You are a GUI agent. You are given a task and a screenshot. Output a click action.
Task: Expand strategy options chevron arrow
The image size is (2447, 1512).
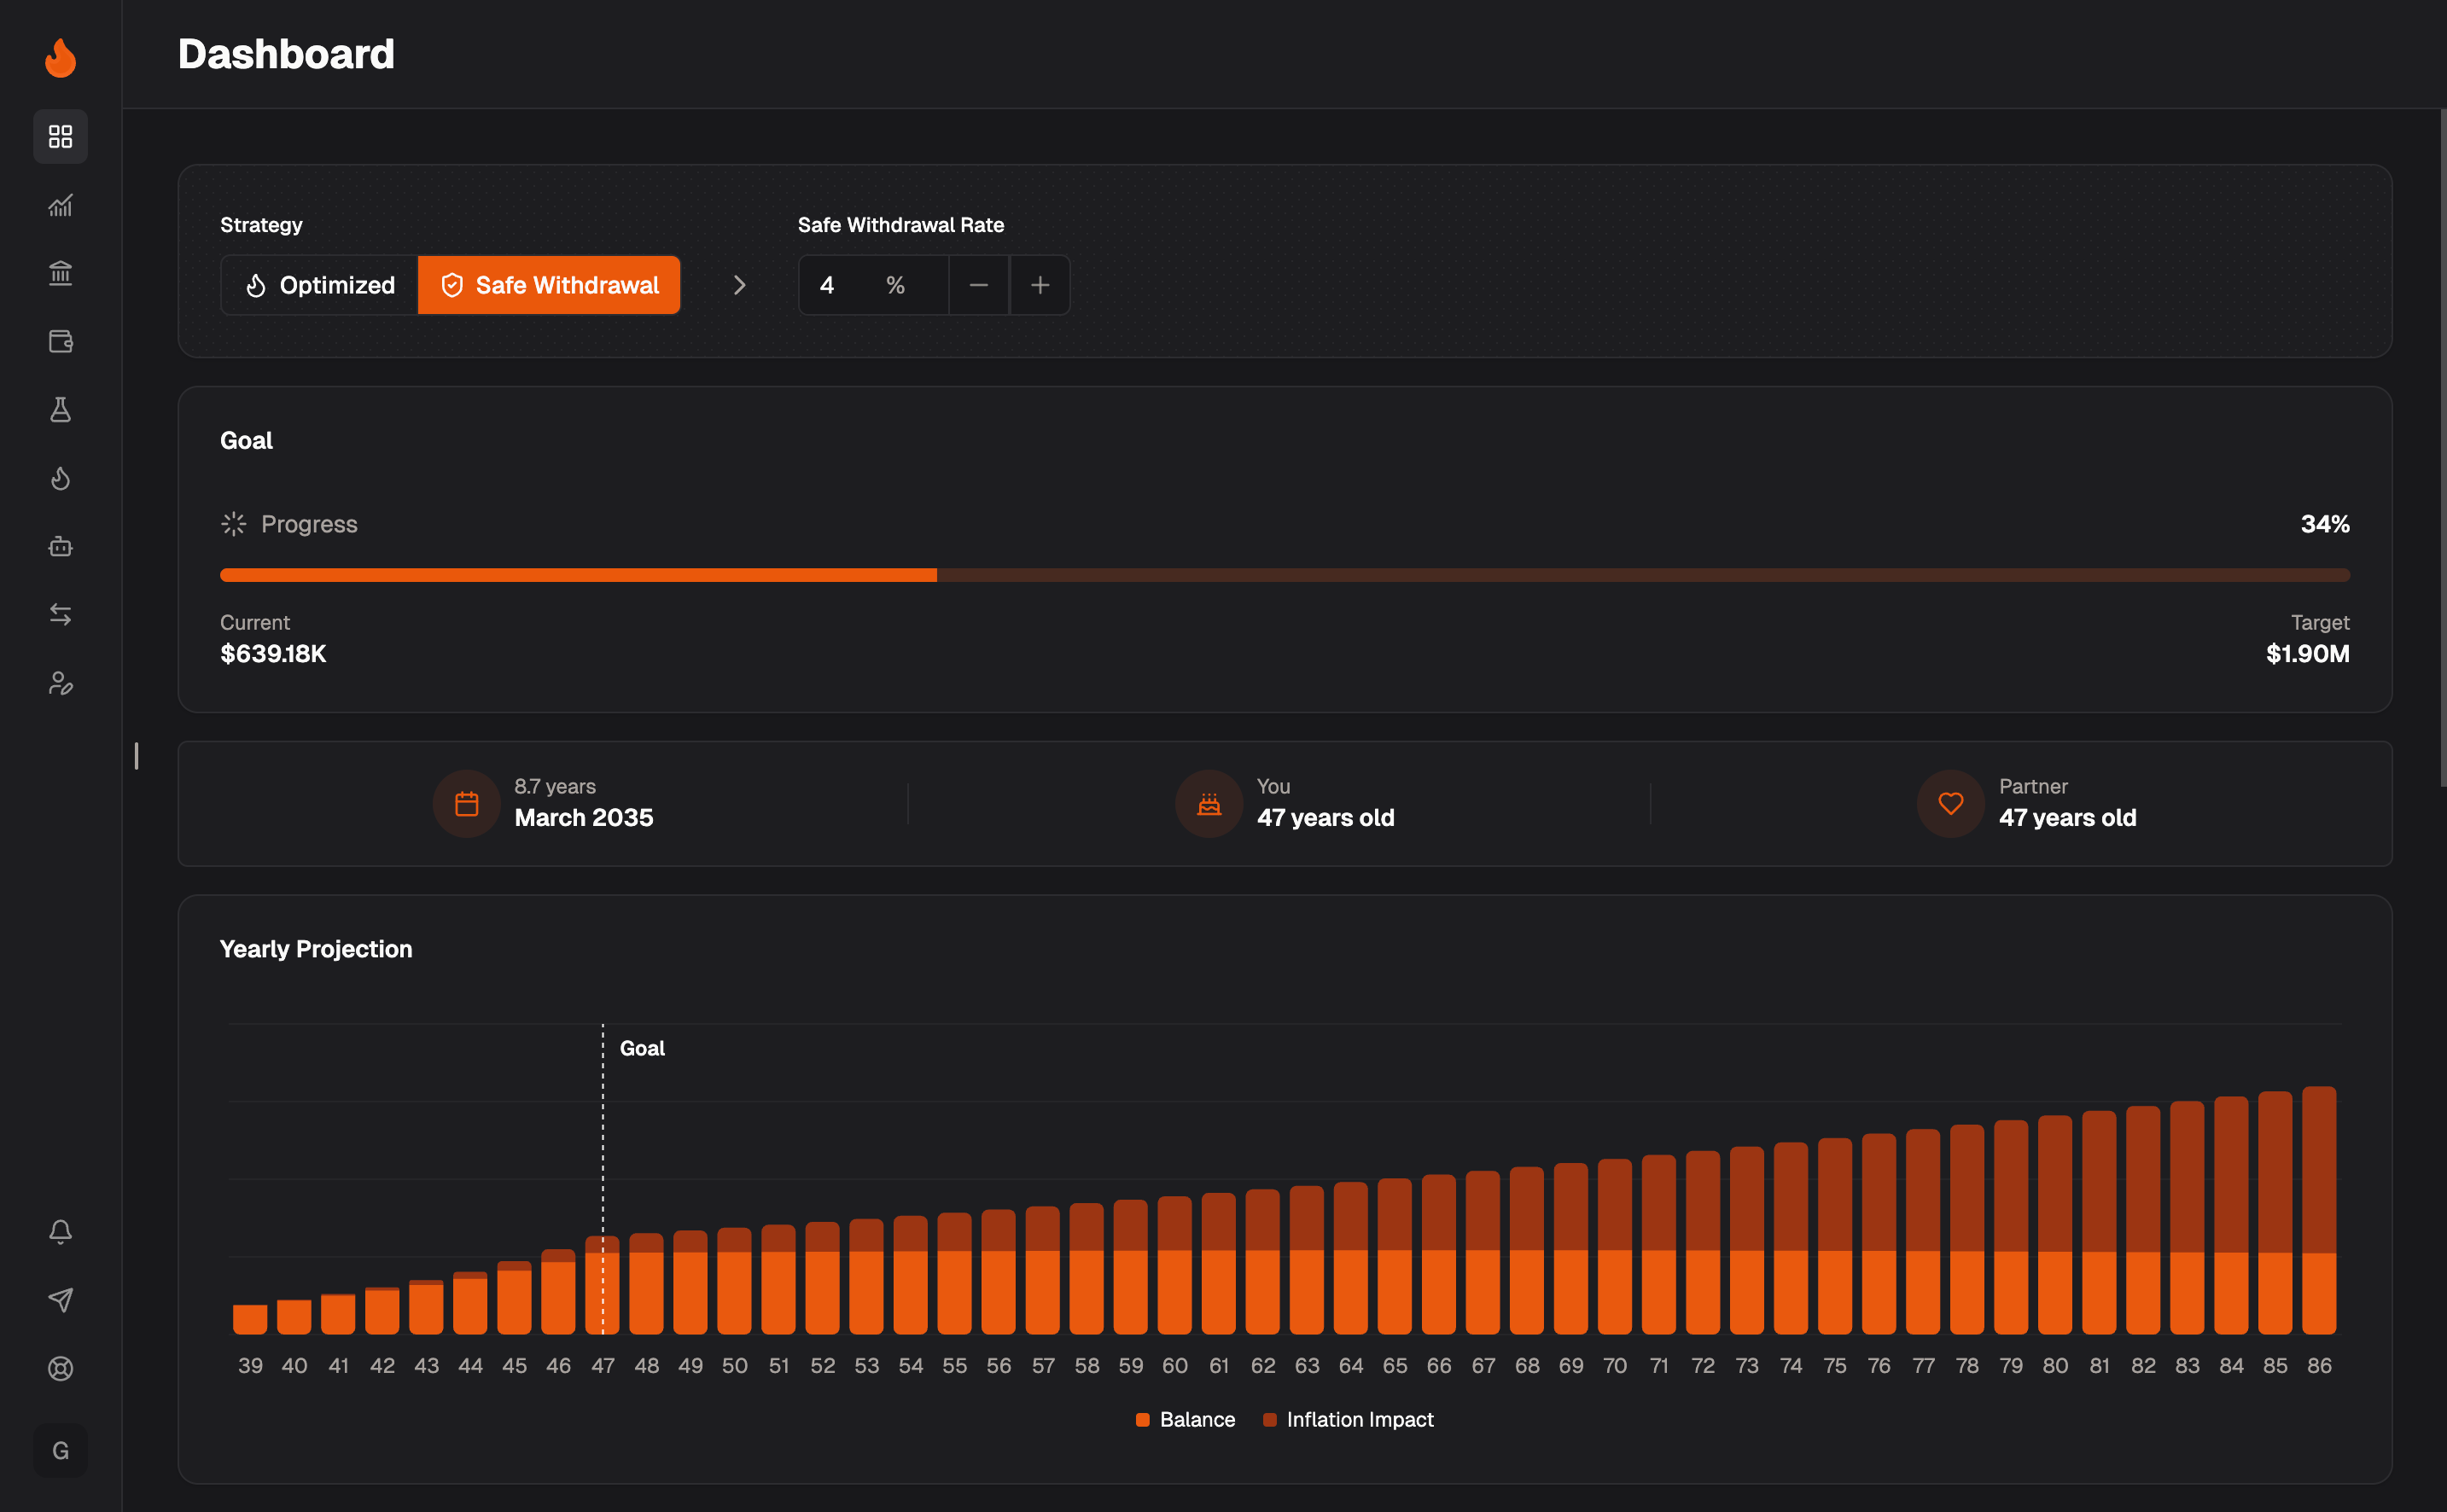[x=739, y=285]
